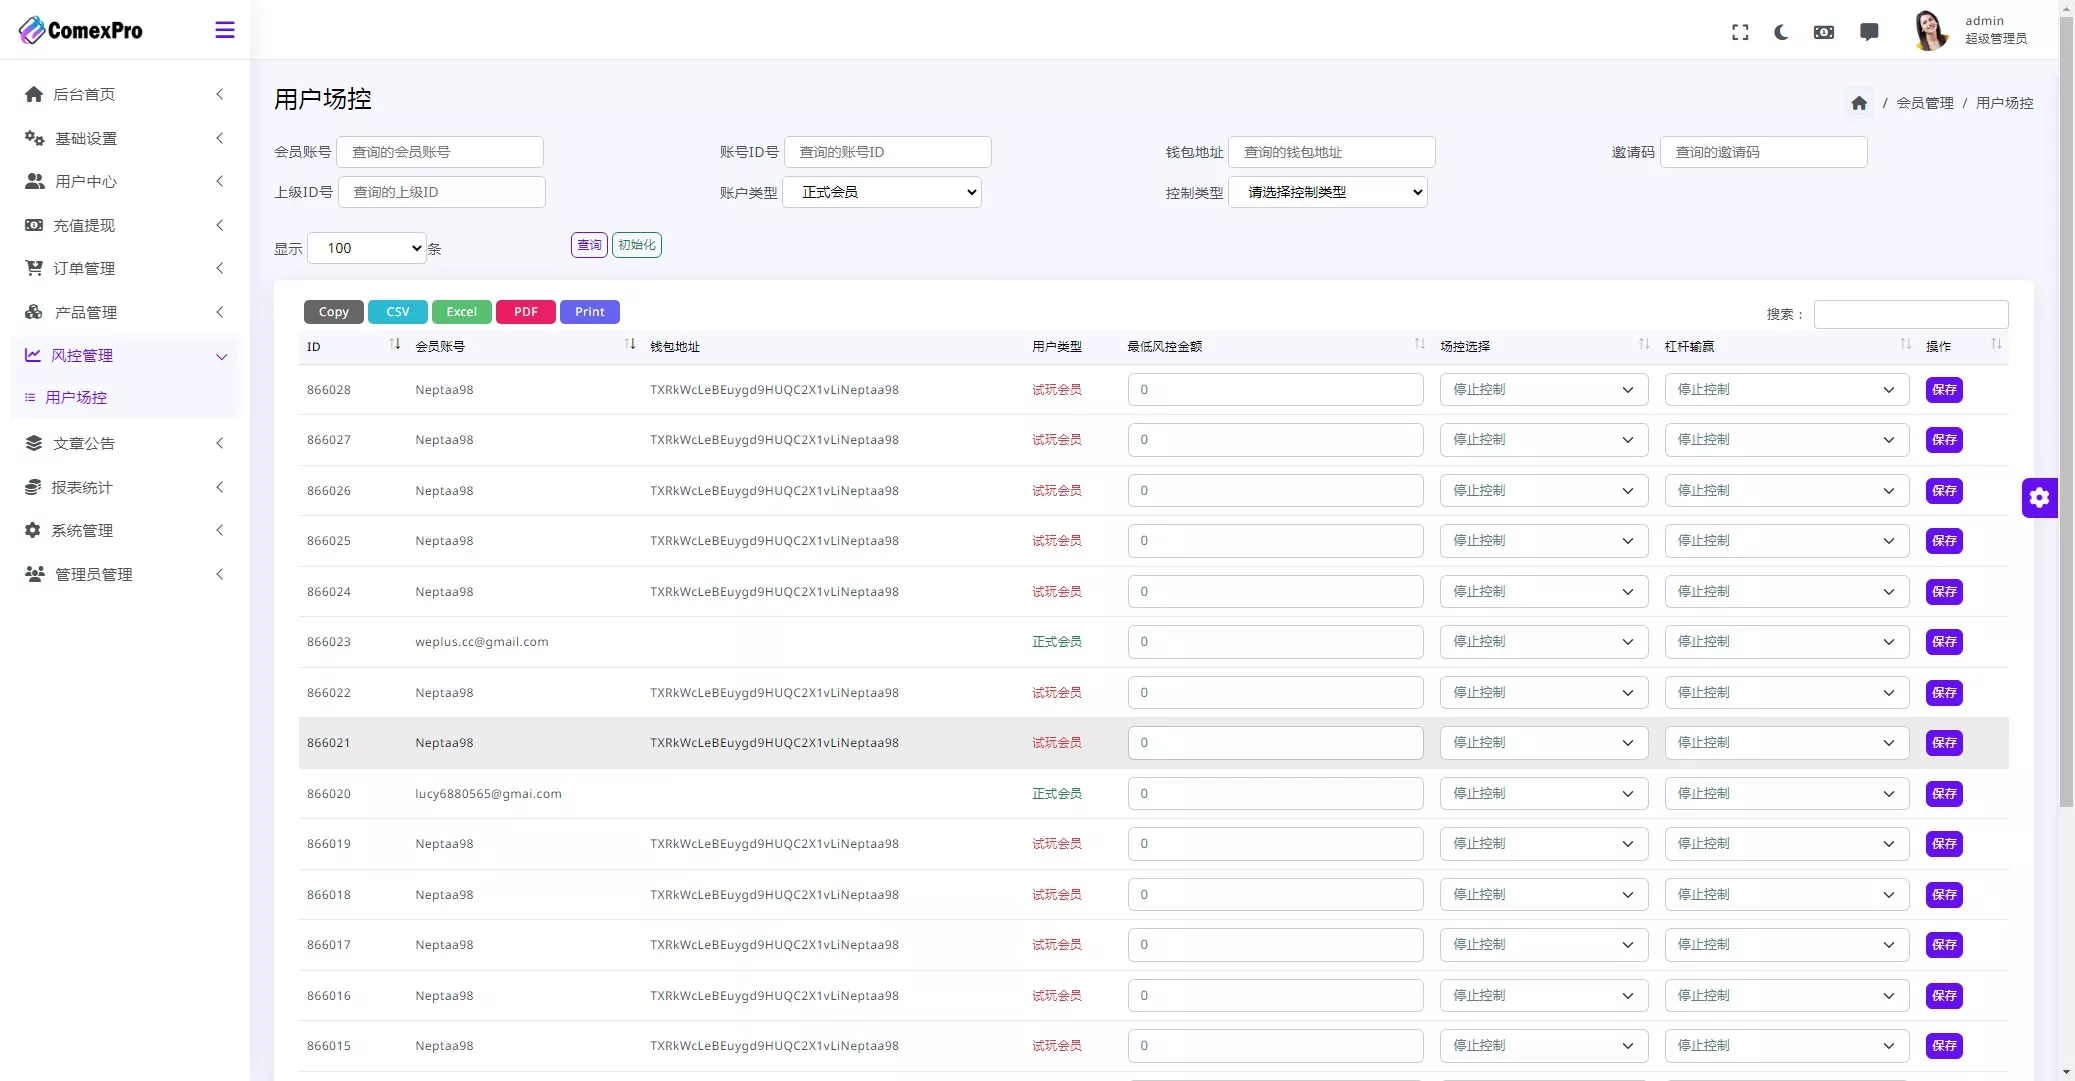Click the admin avatar picture
Screen dimensions: 2075x1081
1930,30
